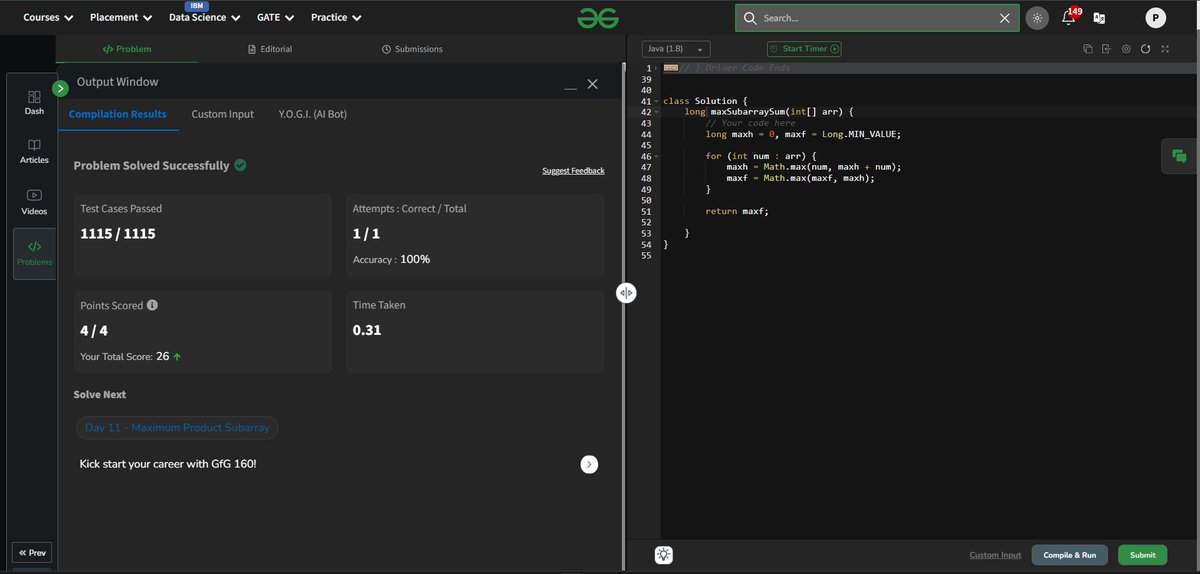Select the Compilation Results tab
This screenshot has height=574, width=1200.
click(x=118, y=114)
